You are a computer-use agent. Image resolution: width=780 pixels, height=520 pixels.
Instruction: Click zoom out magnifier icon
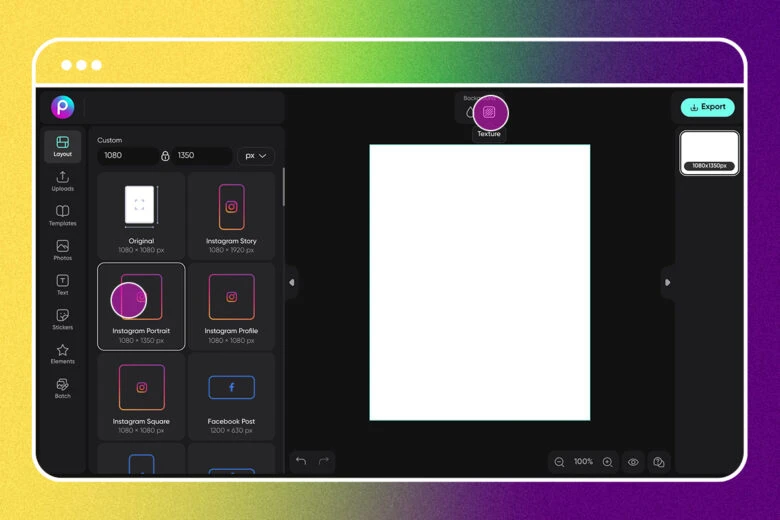pyautogui.click(x=559, y=462)
